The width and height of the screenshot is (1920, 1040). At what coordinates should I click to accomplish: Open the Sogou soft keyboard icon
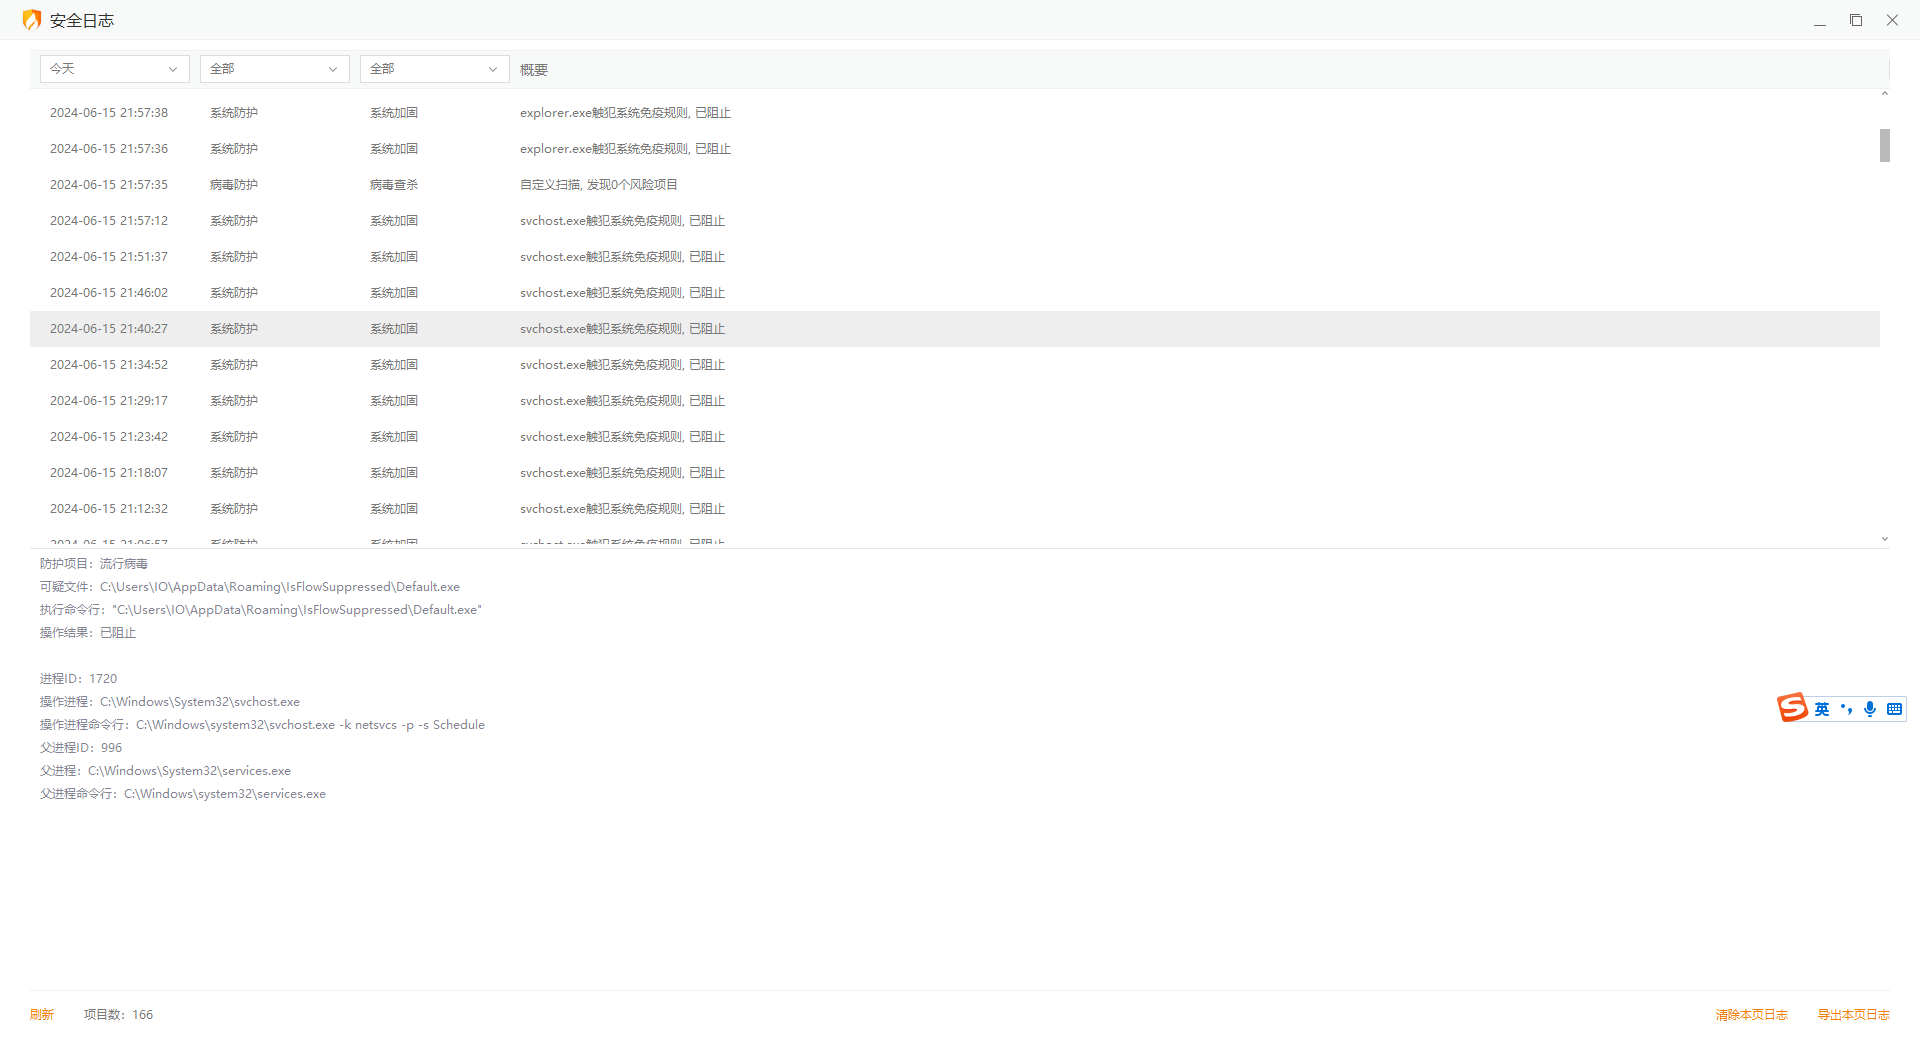coord(1894,709)
